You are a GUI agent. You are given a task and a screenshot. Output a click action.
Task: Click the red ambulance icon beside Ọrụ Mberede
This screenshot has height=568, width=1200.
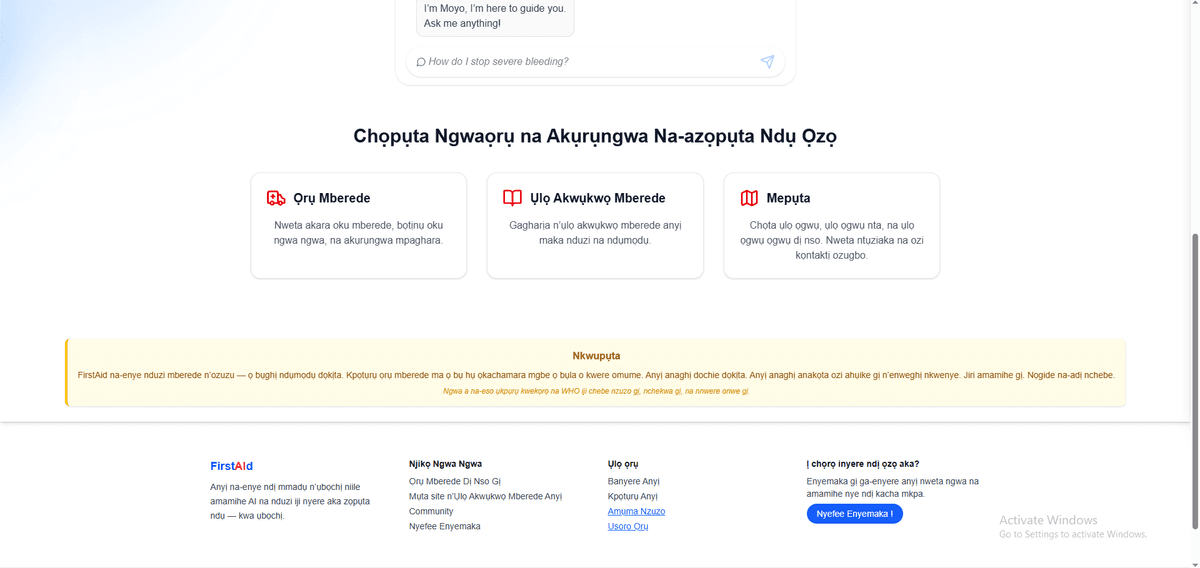click(x=276, y=198)
